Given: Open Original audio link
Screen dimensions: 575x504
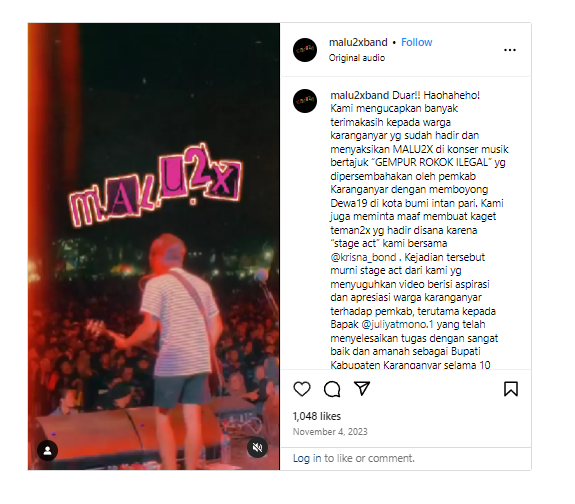Looking at the screenshot, I should [x=357, y=58].
